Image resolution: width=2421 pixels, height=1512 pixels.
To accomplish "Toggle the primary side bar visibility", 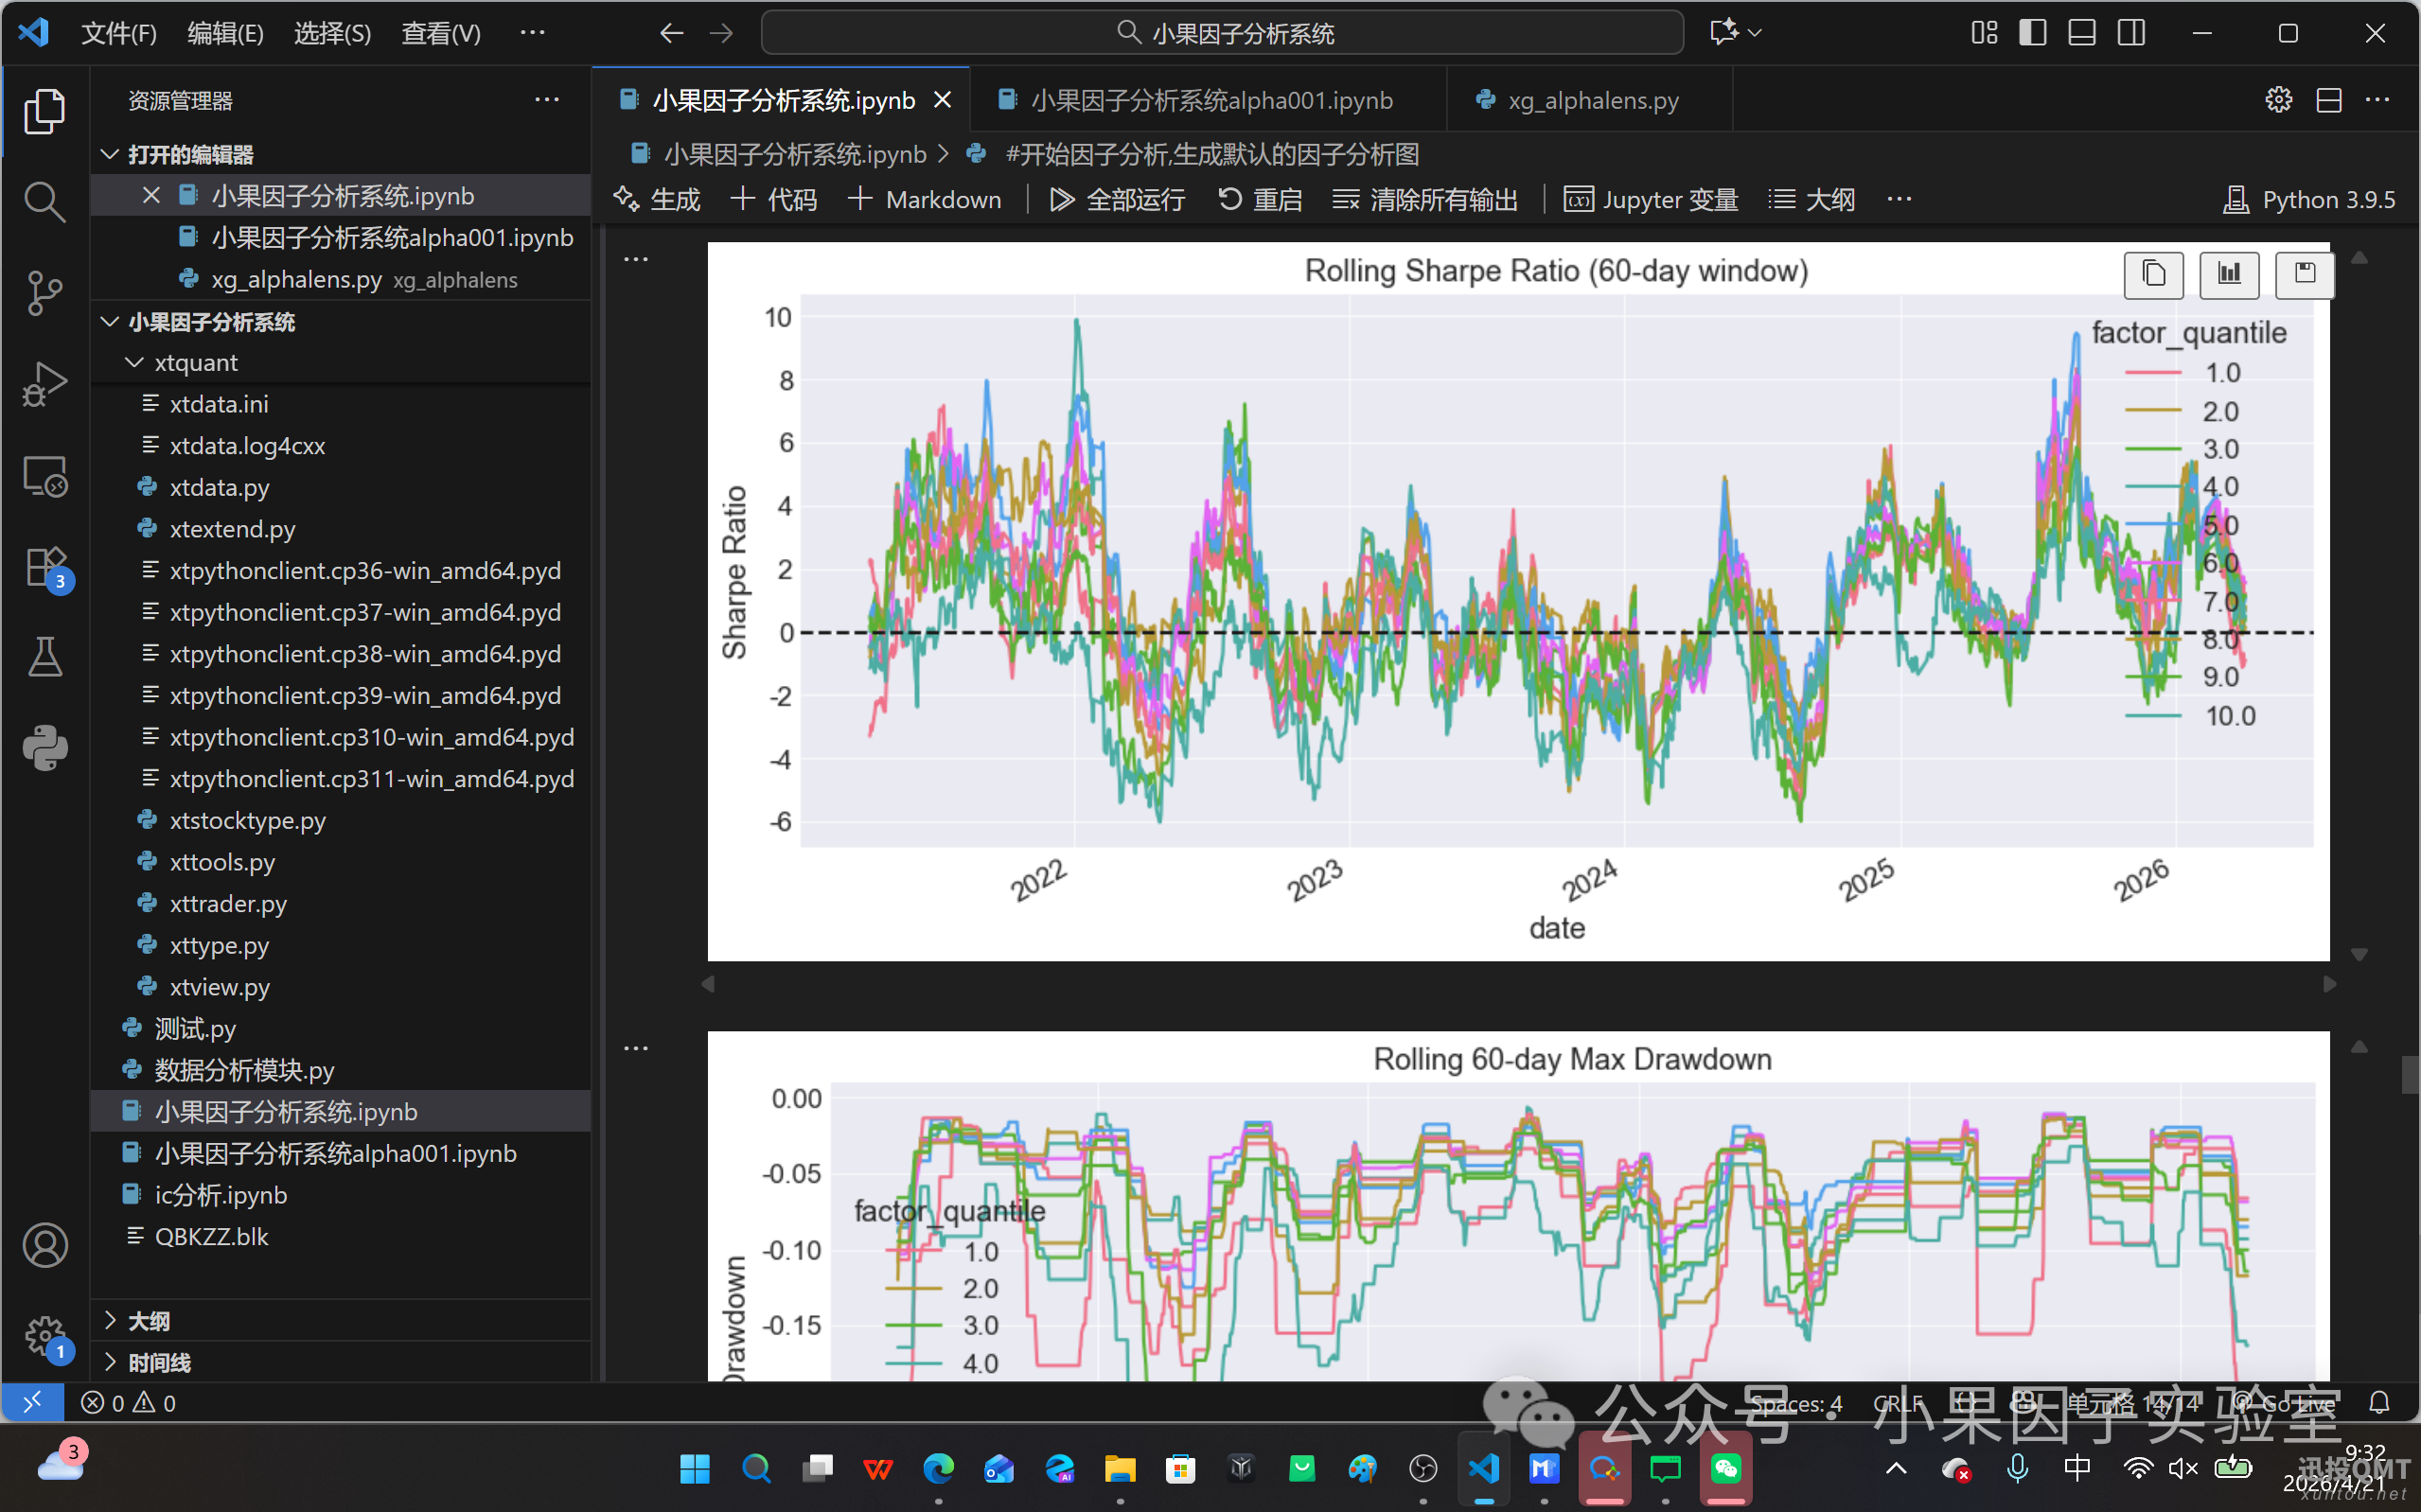I will [x=2032, y=33].
